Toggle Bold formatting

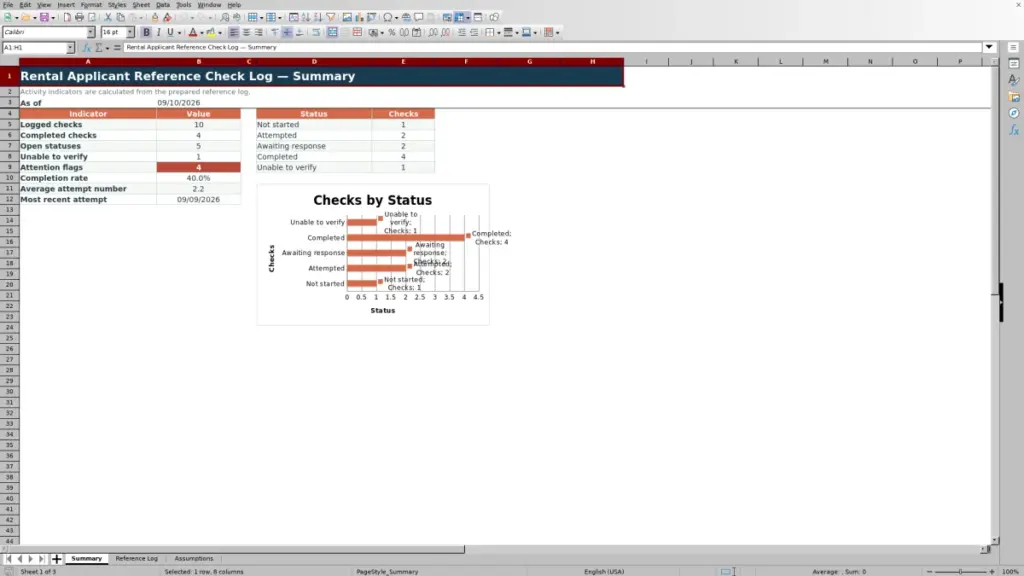(146, 32)
